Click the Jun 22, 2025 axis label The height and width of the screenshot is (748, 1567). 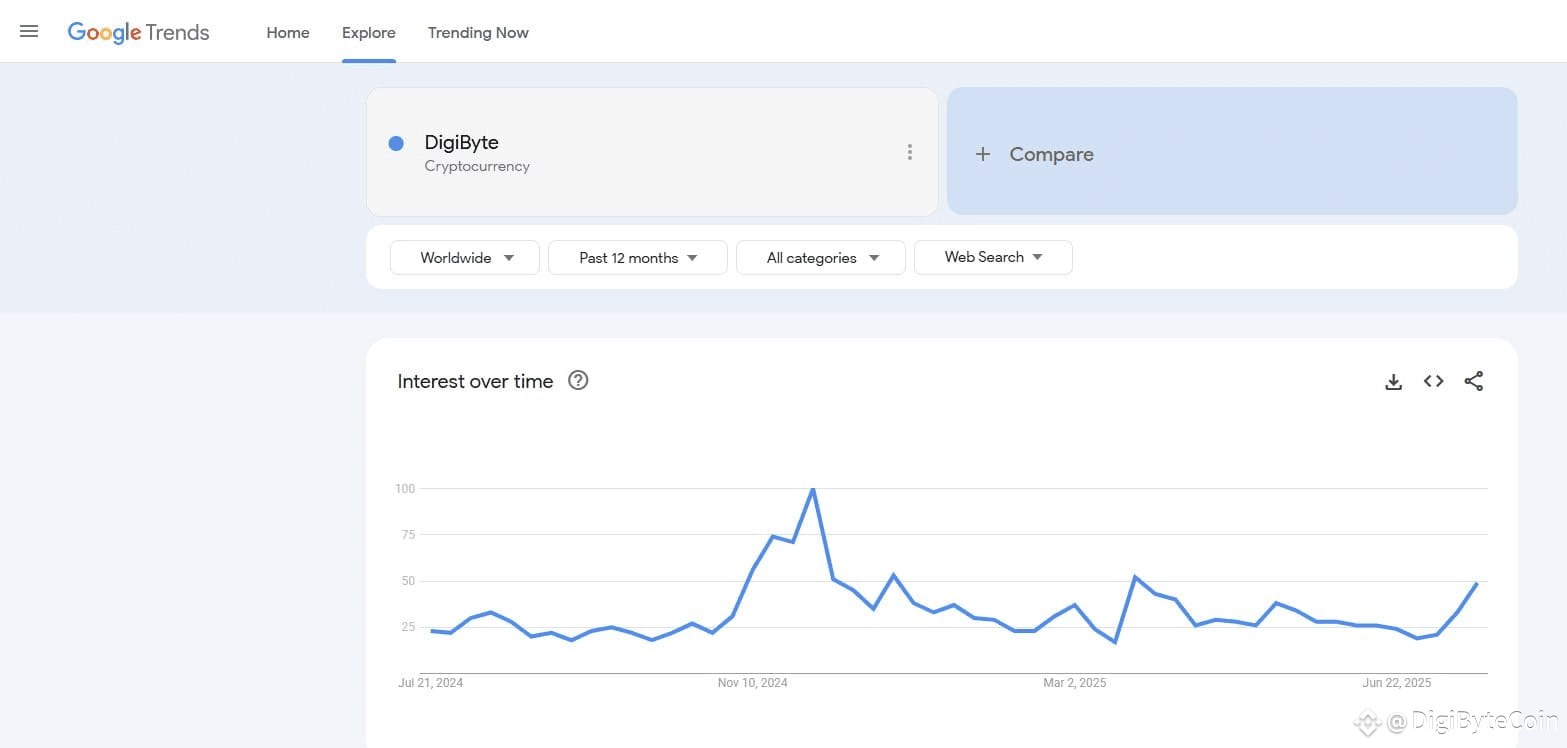click(1397, 683)
